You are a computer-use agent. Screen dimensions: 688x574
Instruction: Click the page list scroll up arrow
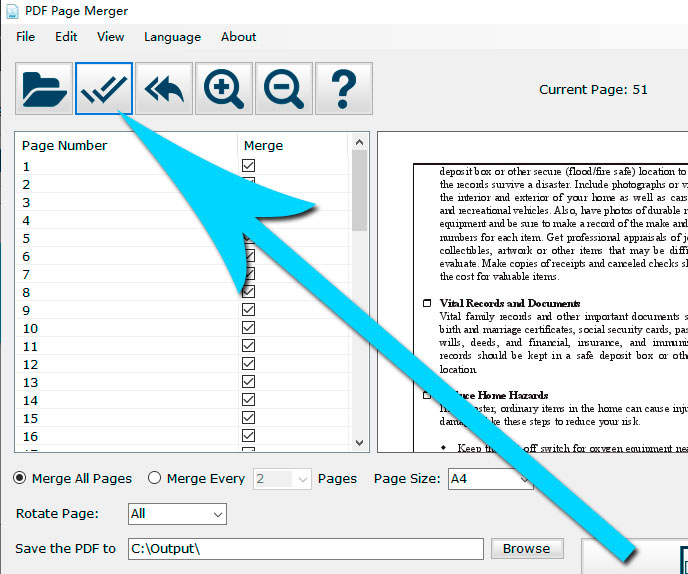pyautogui.click(x=359, y=142)
